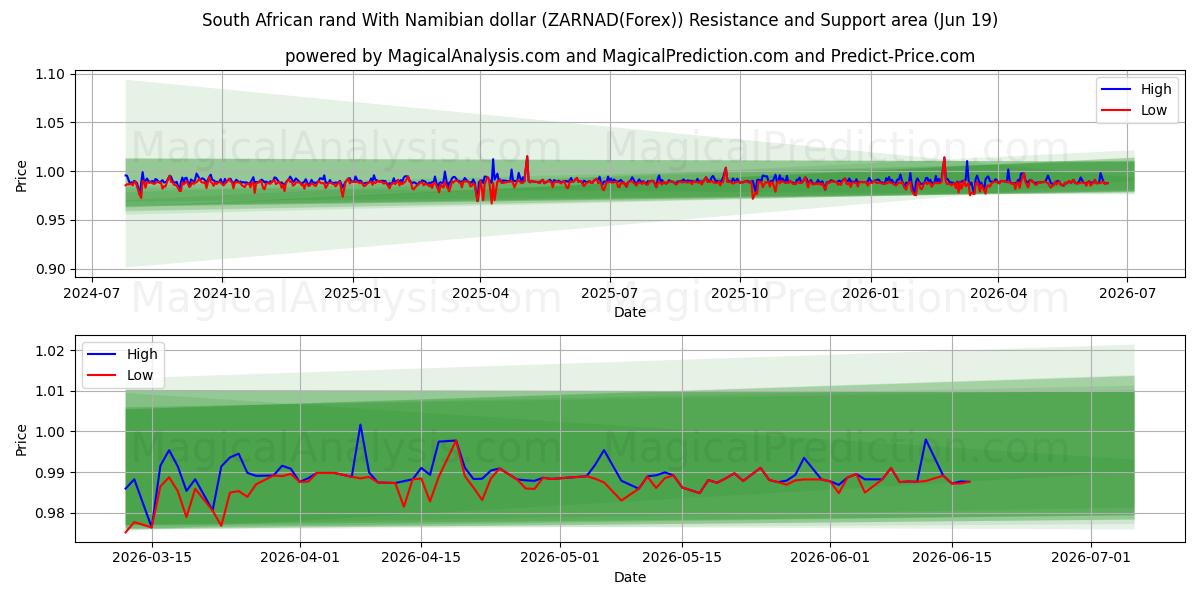1200x600 pixels.
Task: Click the 2026-01 tick label
Action: [870, 293]
